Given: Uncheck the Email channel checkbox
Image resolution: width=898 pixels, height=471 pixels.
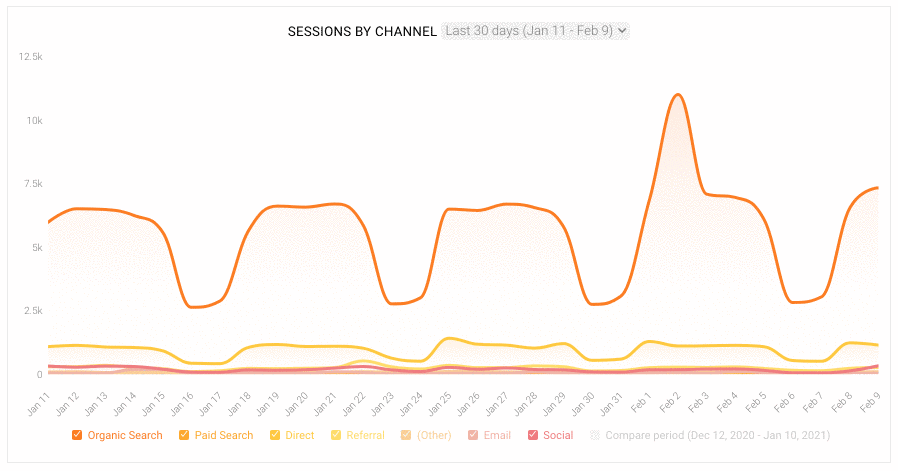Looking at the screenshot, I should pyautogui.click(x=473, y=435).
